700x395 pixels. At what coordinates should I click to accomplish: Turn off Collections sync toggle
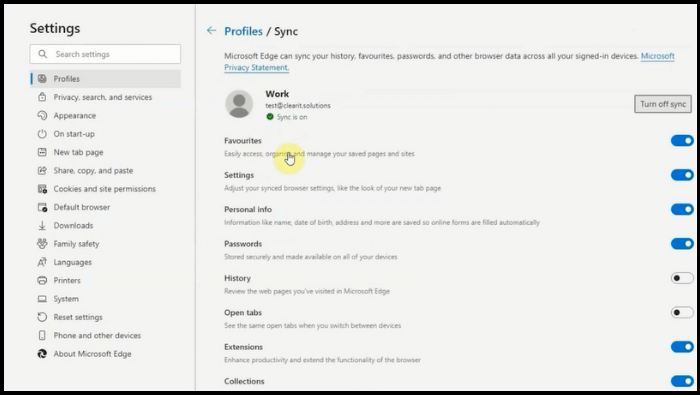coord(682,381)
